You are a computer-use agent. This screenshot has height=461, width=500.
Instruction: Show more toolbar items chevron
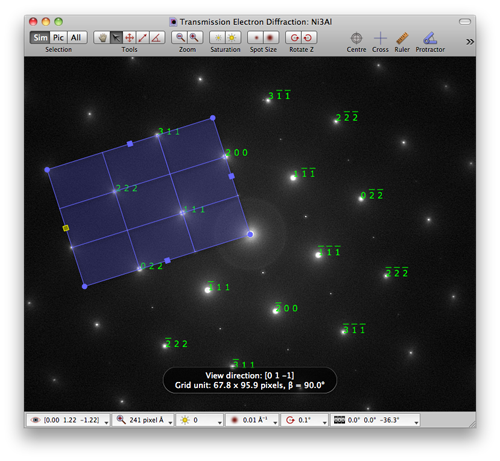click(x=470, y=42)
